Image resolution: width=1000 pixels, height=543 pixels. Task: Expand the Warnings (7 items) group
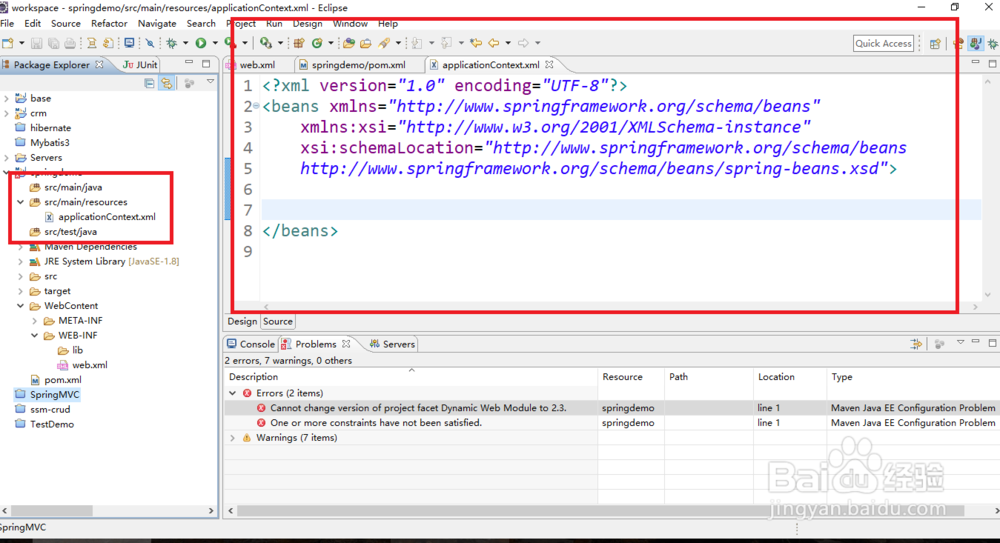coord(233,438)
